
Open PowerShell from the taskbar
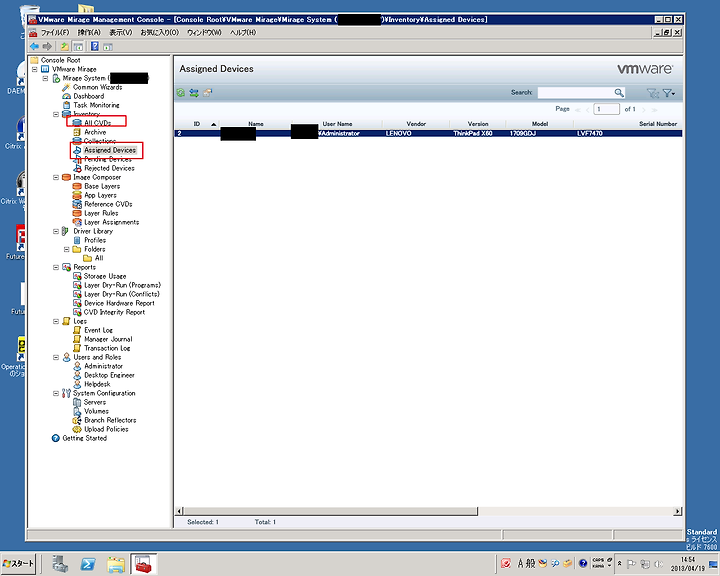88,564
